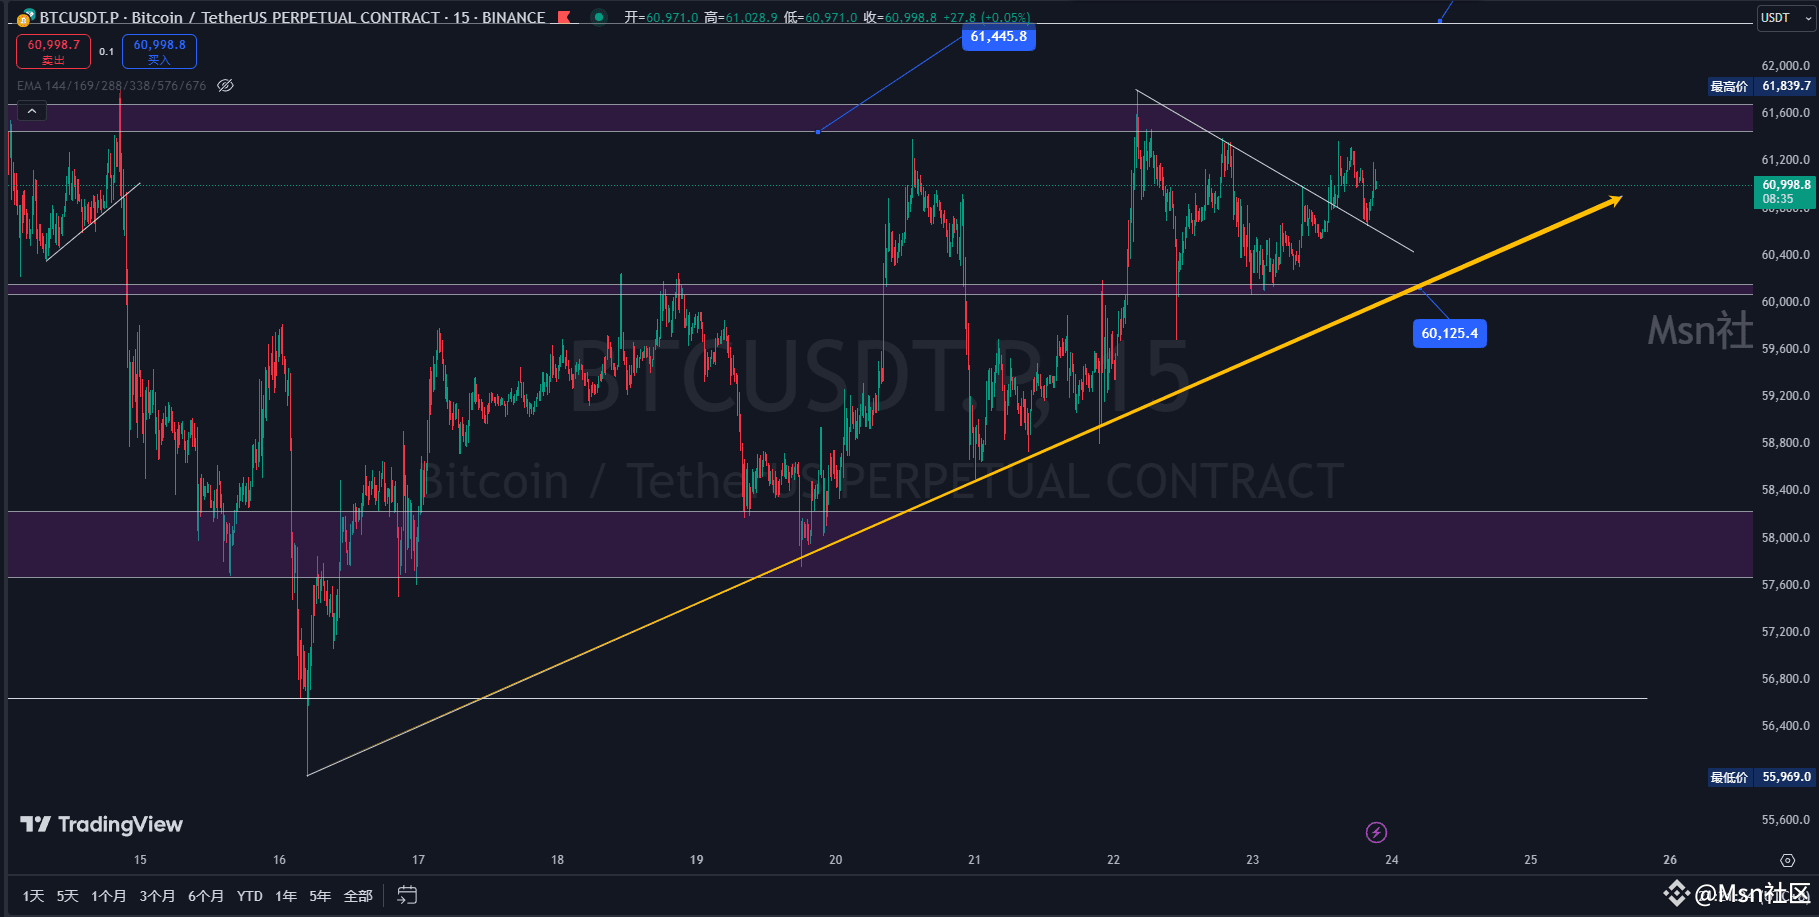Click the green data-connection status dot
This screenshot has width=1819, height=917.
[599, 17]
